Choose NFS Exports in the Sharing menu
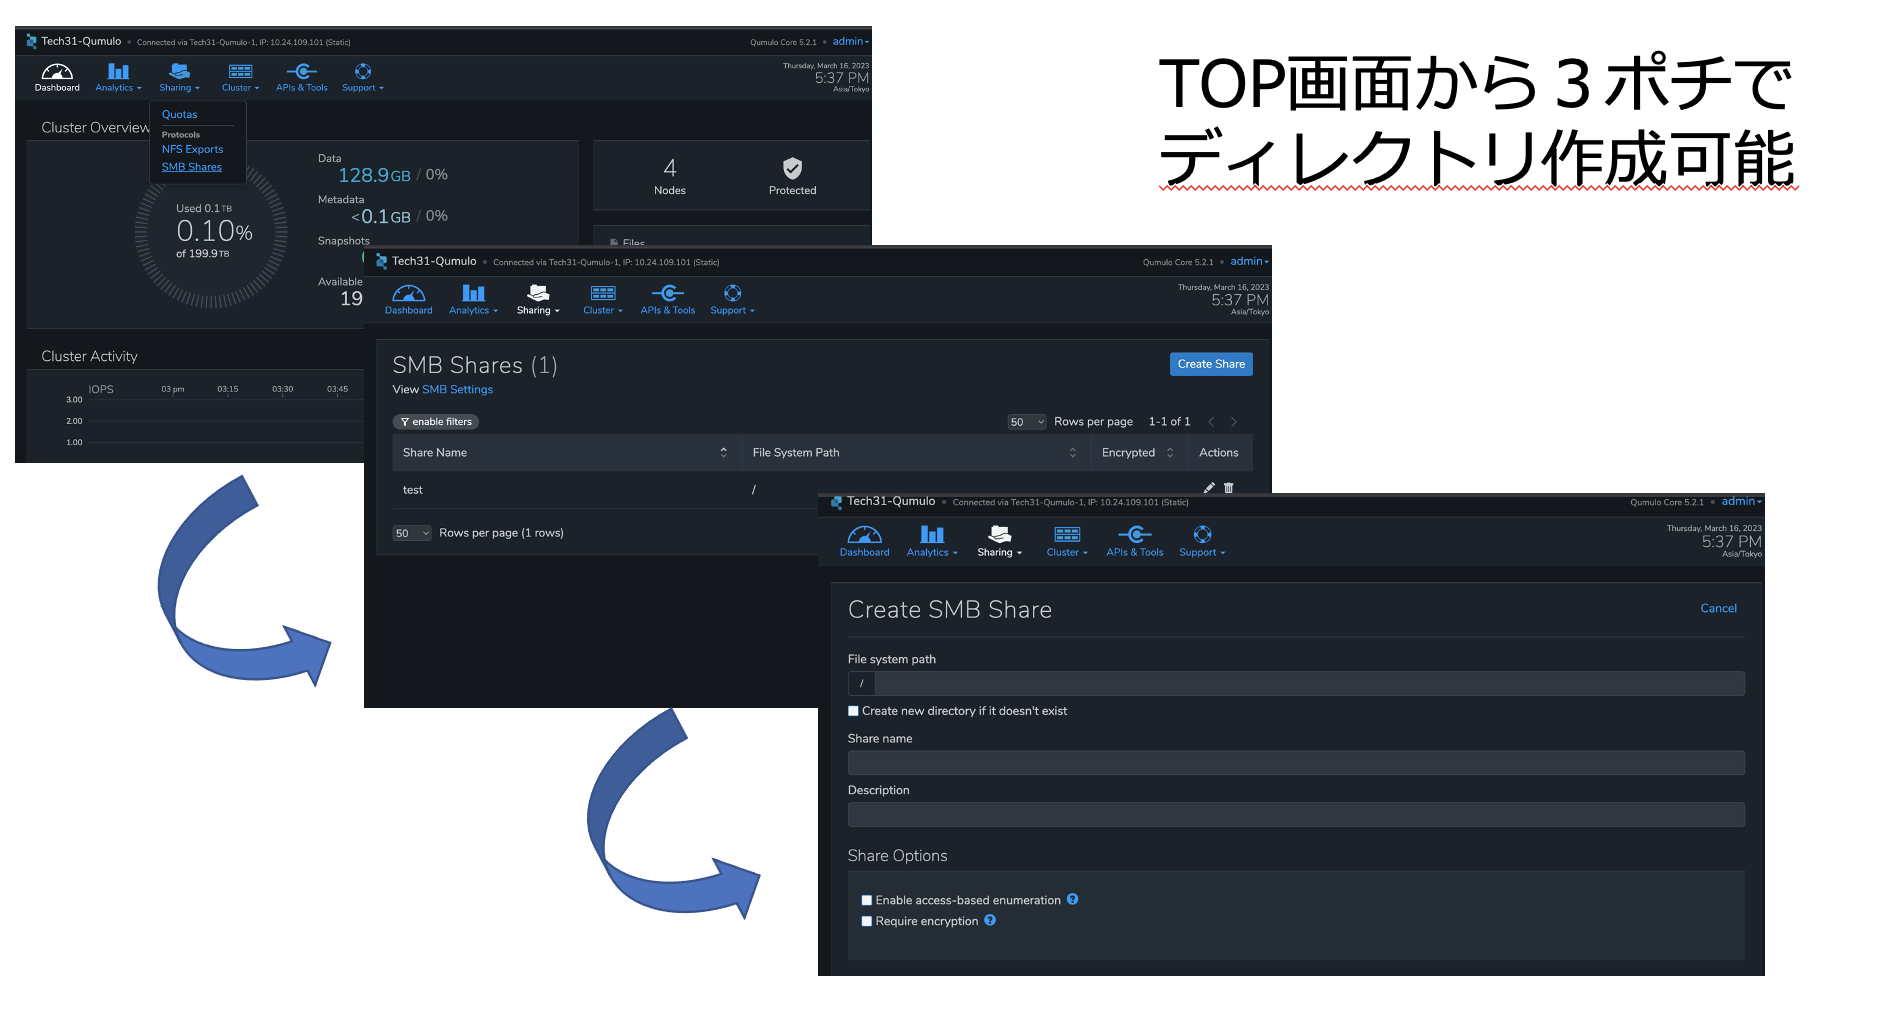The height and width of the screenshot is (1032, 1882). pyautogui.click(x=193, y=150)
